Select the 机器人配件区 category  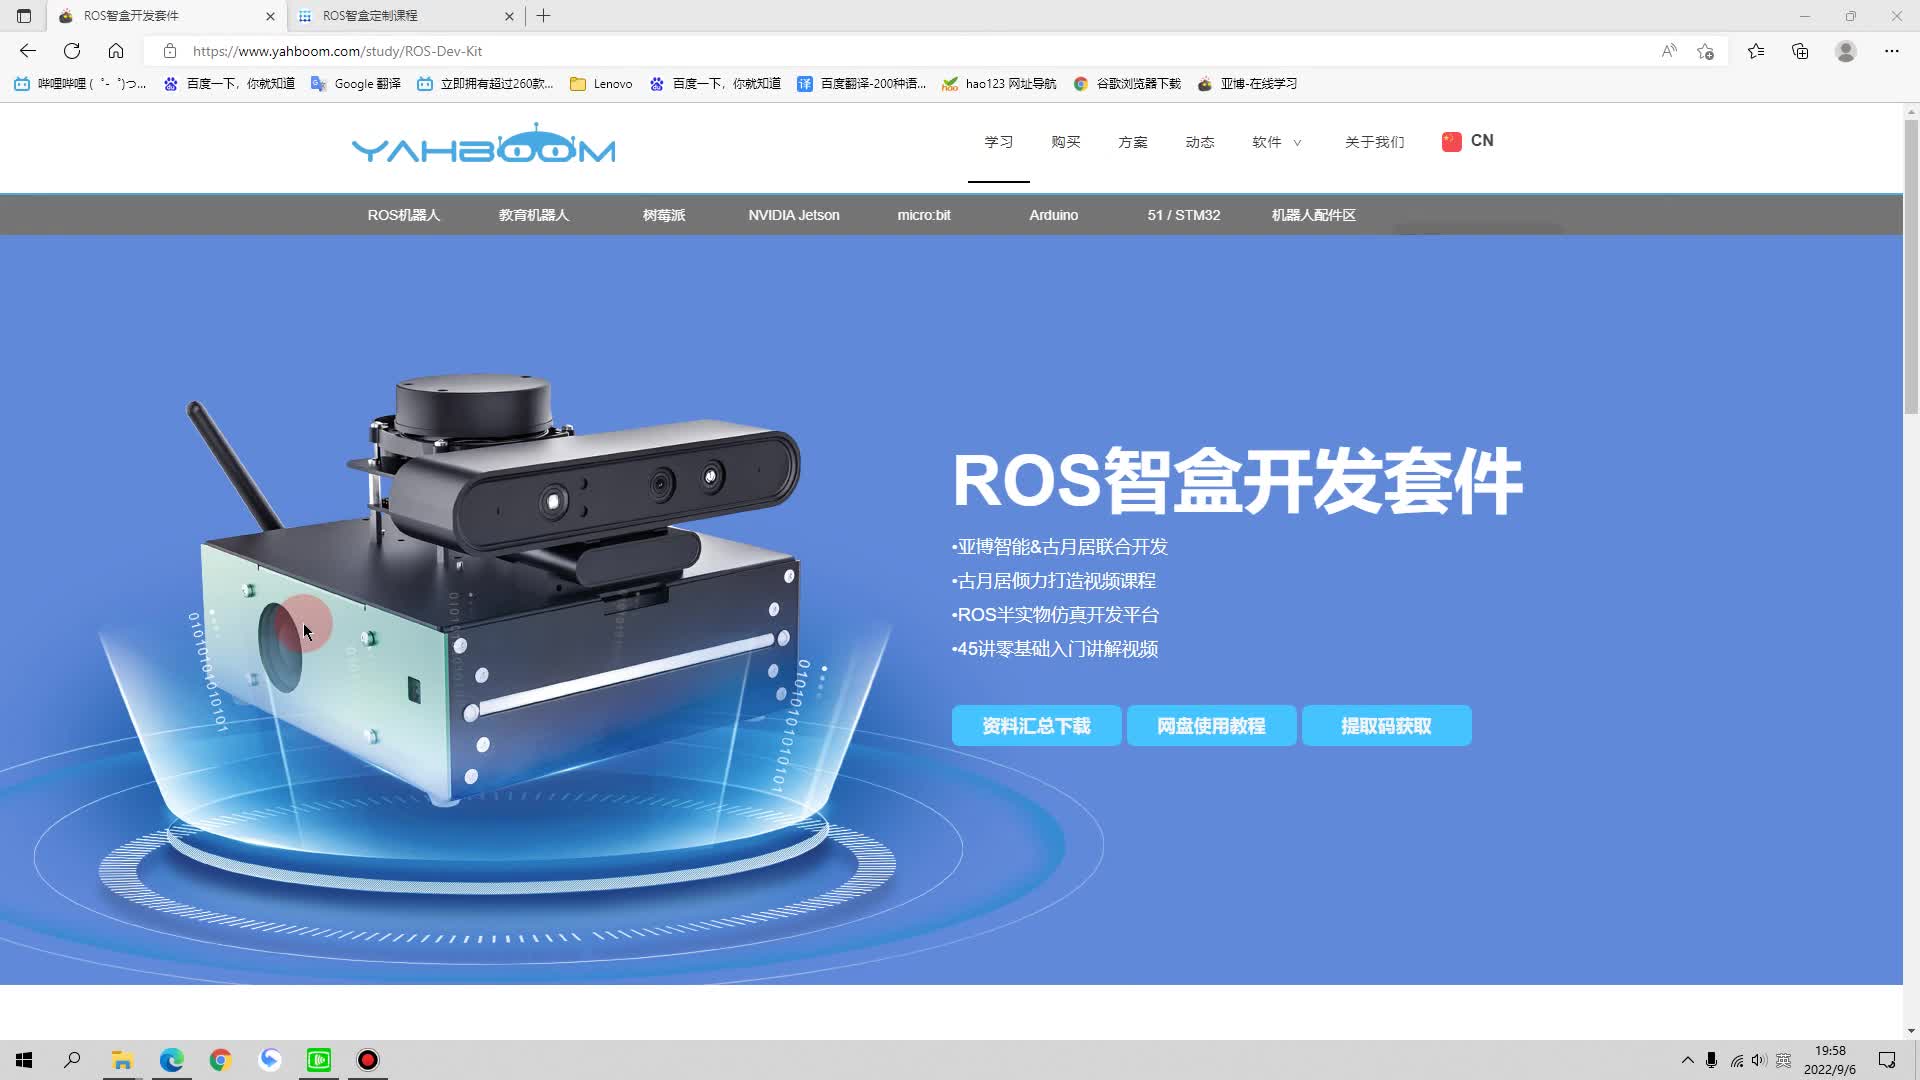(1314, 215)
